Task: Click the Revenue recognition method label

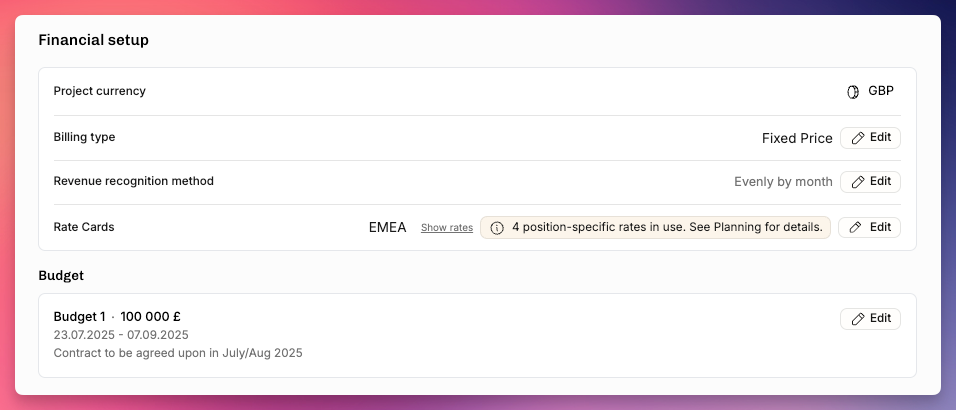Action: point(134,181)
